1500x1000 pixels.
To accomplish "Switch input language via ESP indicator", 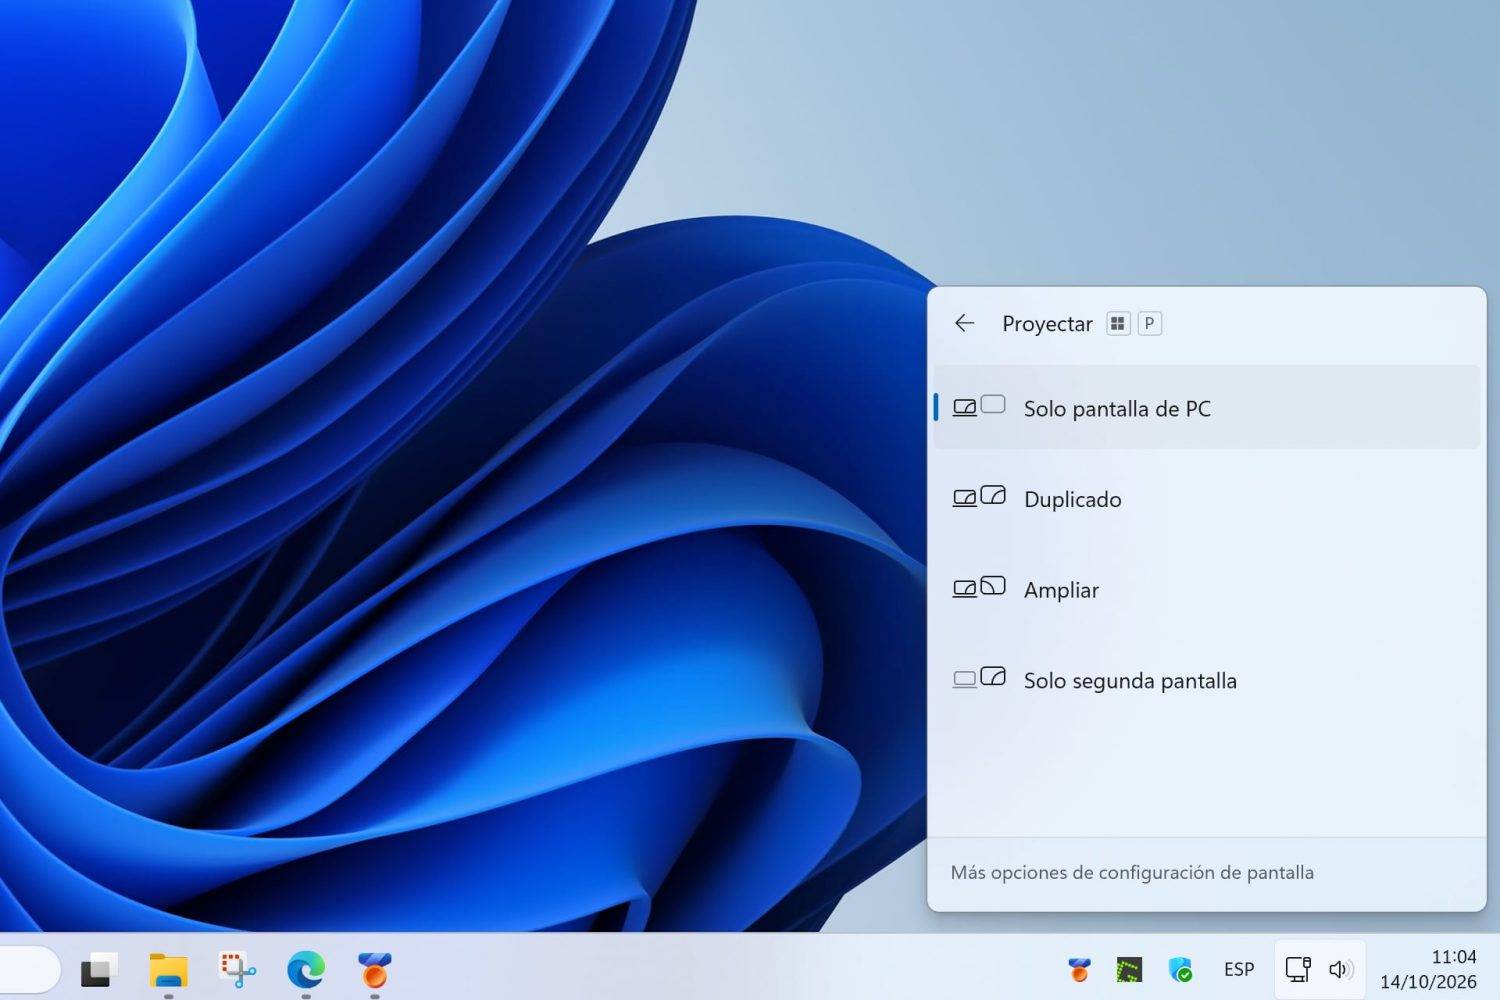I will [1239, 969].
